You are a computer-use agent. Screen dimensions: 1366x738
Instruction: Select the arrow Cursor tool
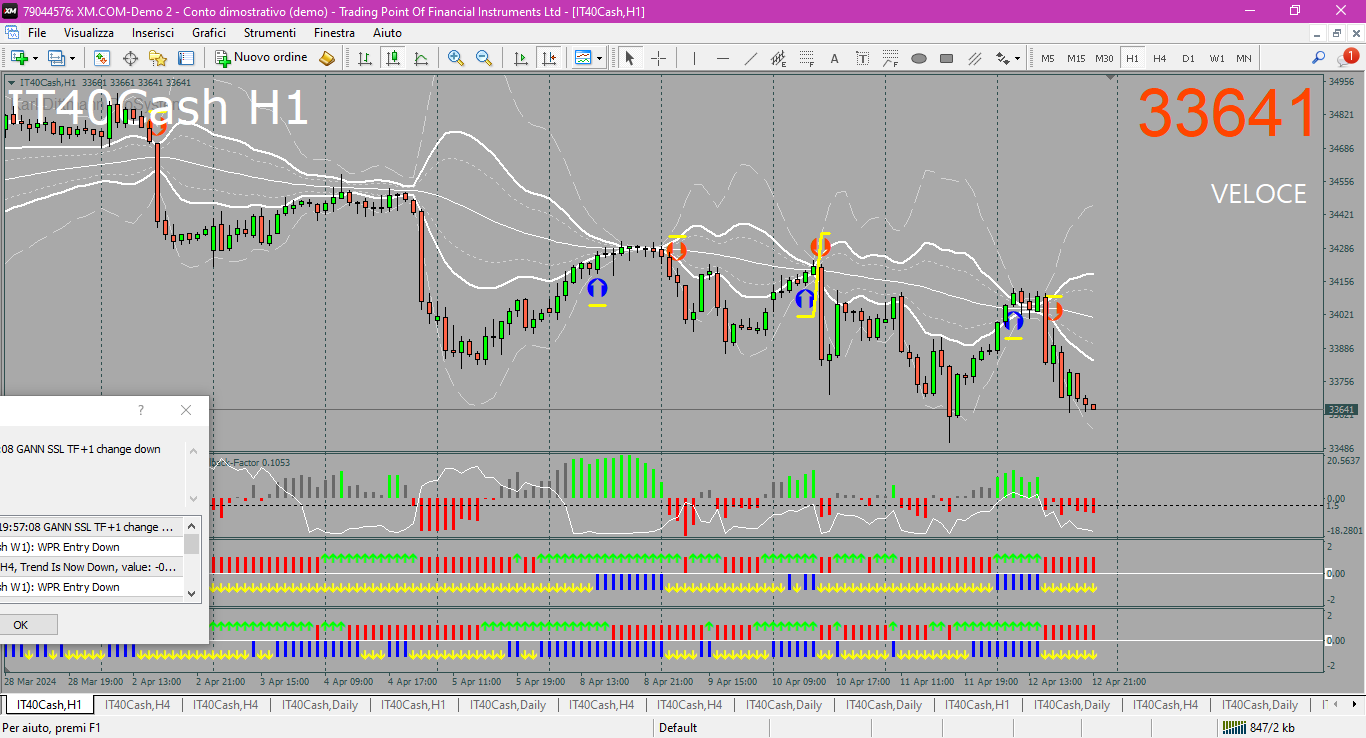click(630, 58)
